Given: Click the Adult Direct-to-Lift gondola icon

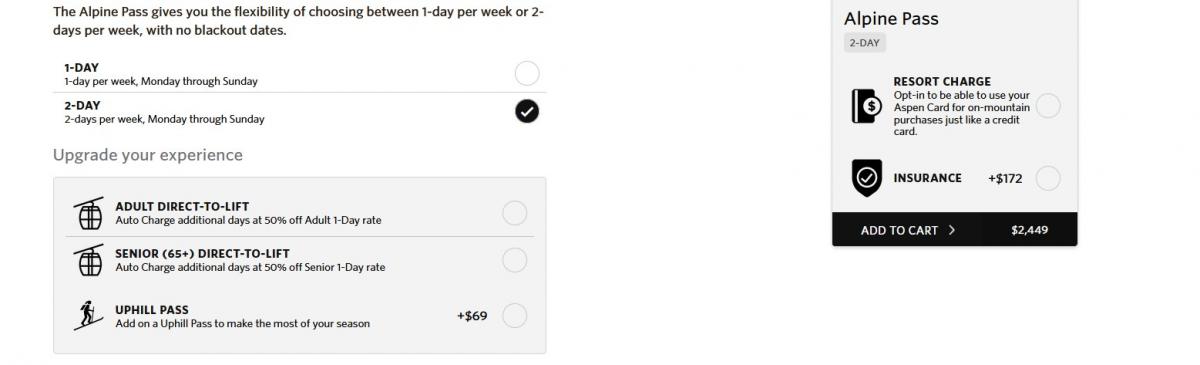Looking at the screenshot, I should tap(89, 214).
